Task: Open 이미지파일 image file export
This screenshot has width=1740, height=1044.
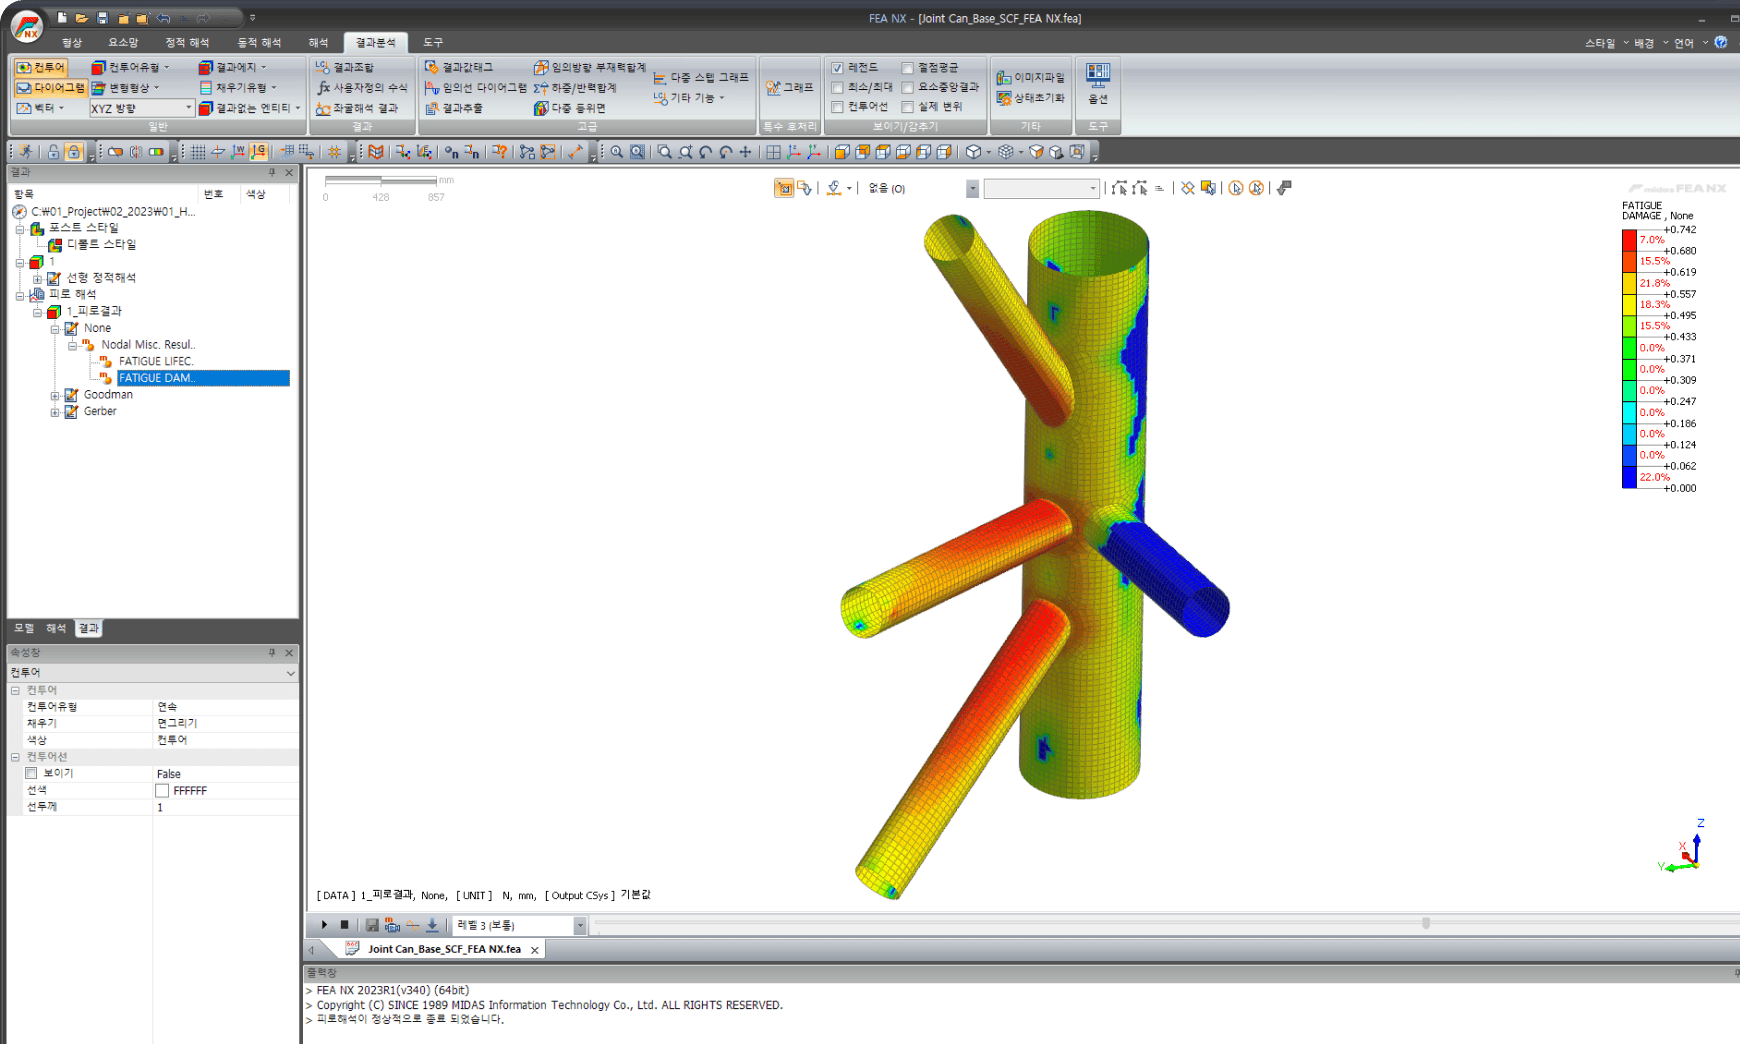Action: [1030, 77]
